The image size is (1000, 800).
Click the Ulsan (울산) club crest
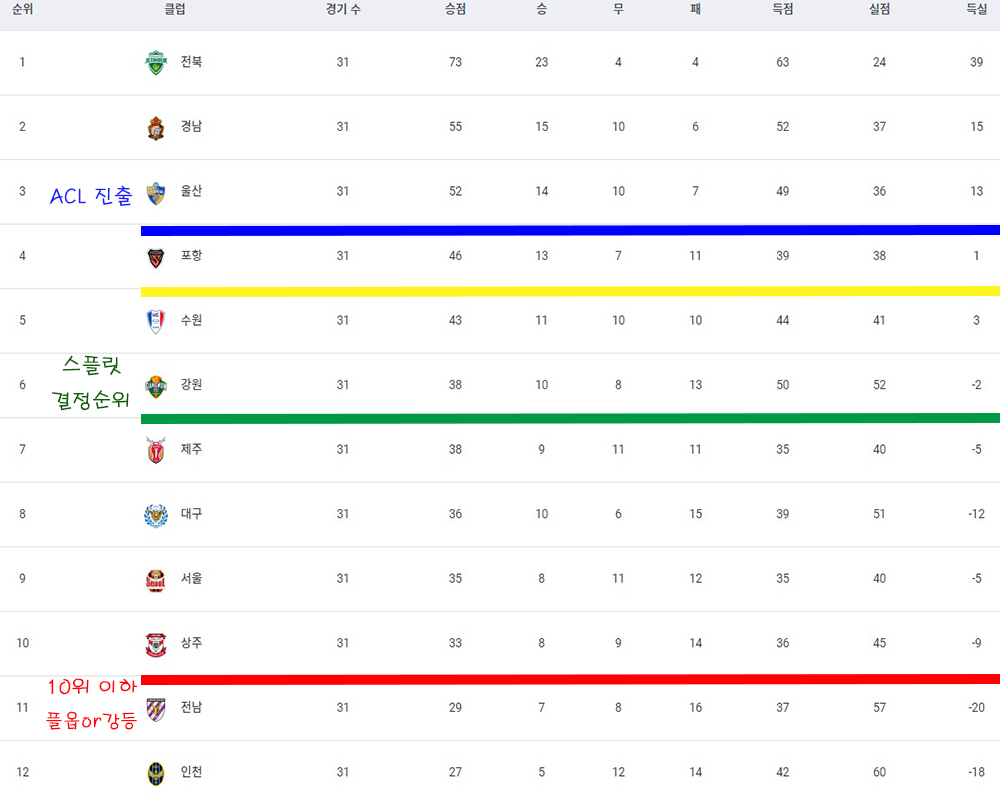click(156, 193)
